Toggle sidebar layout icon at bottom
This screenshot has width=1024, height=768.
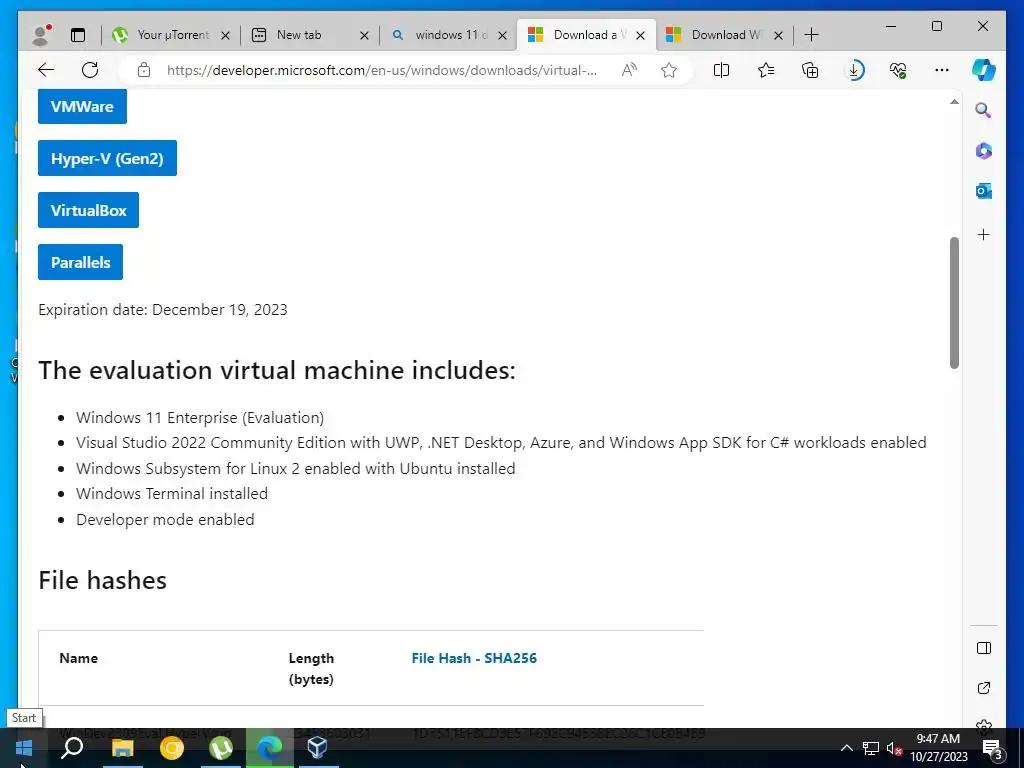pos(984,648)
